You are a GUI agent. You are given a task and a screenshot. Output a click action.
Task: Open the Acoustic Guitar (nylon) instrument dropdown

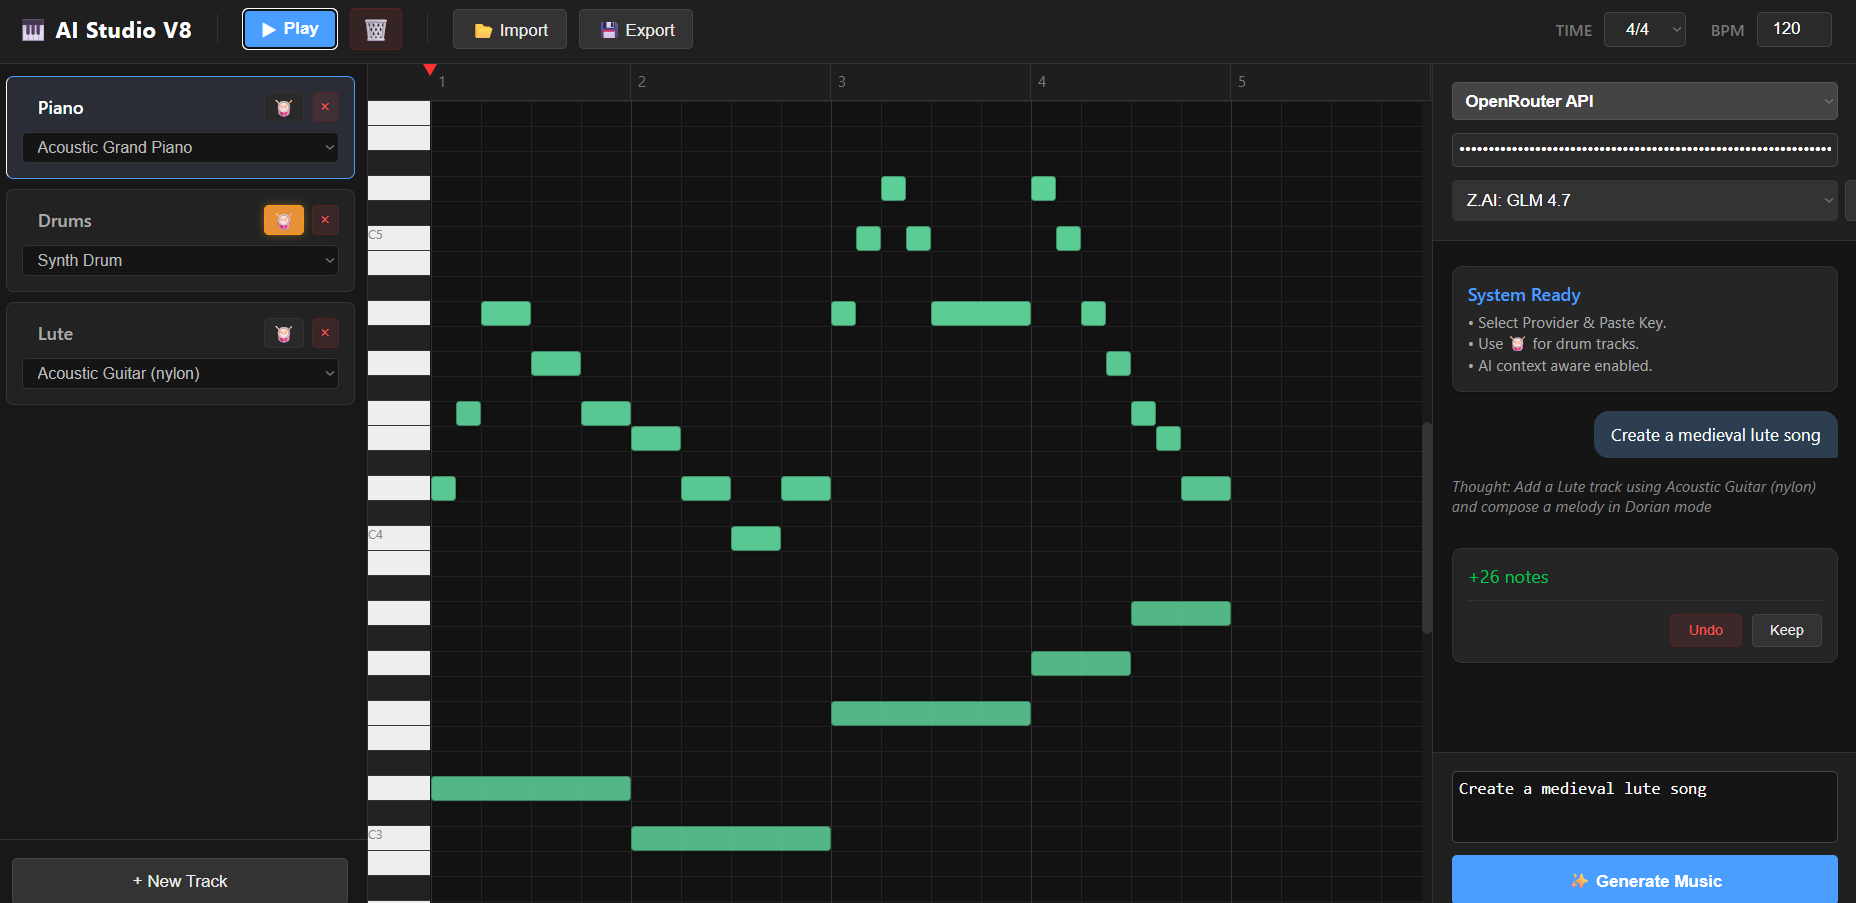pyautogui.click(x=181, y=374)
